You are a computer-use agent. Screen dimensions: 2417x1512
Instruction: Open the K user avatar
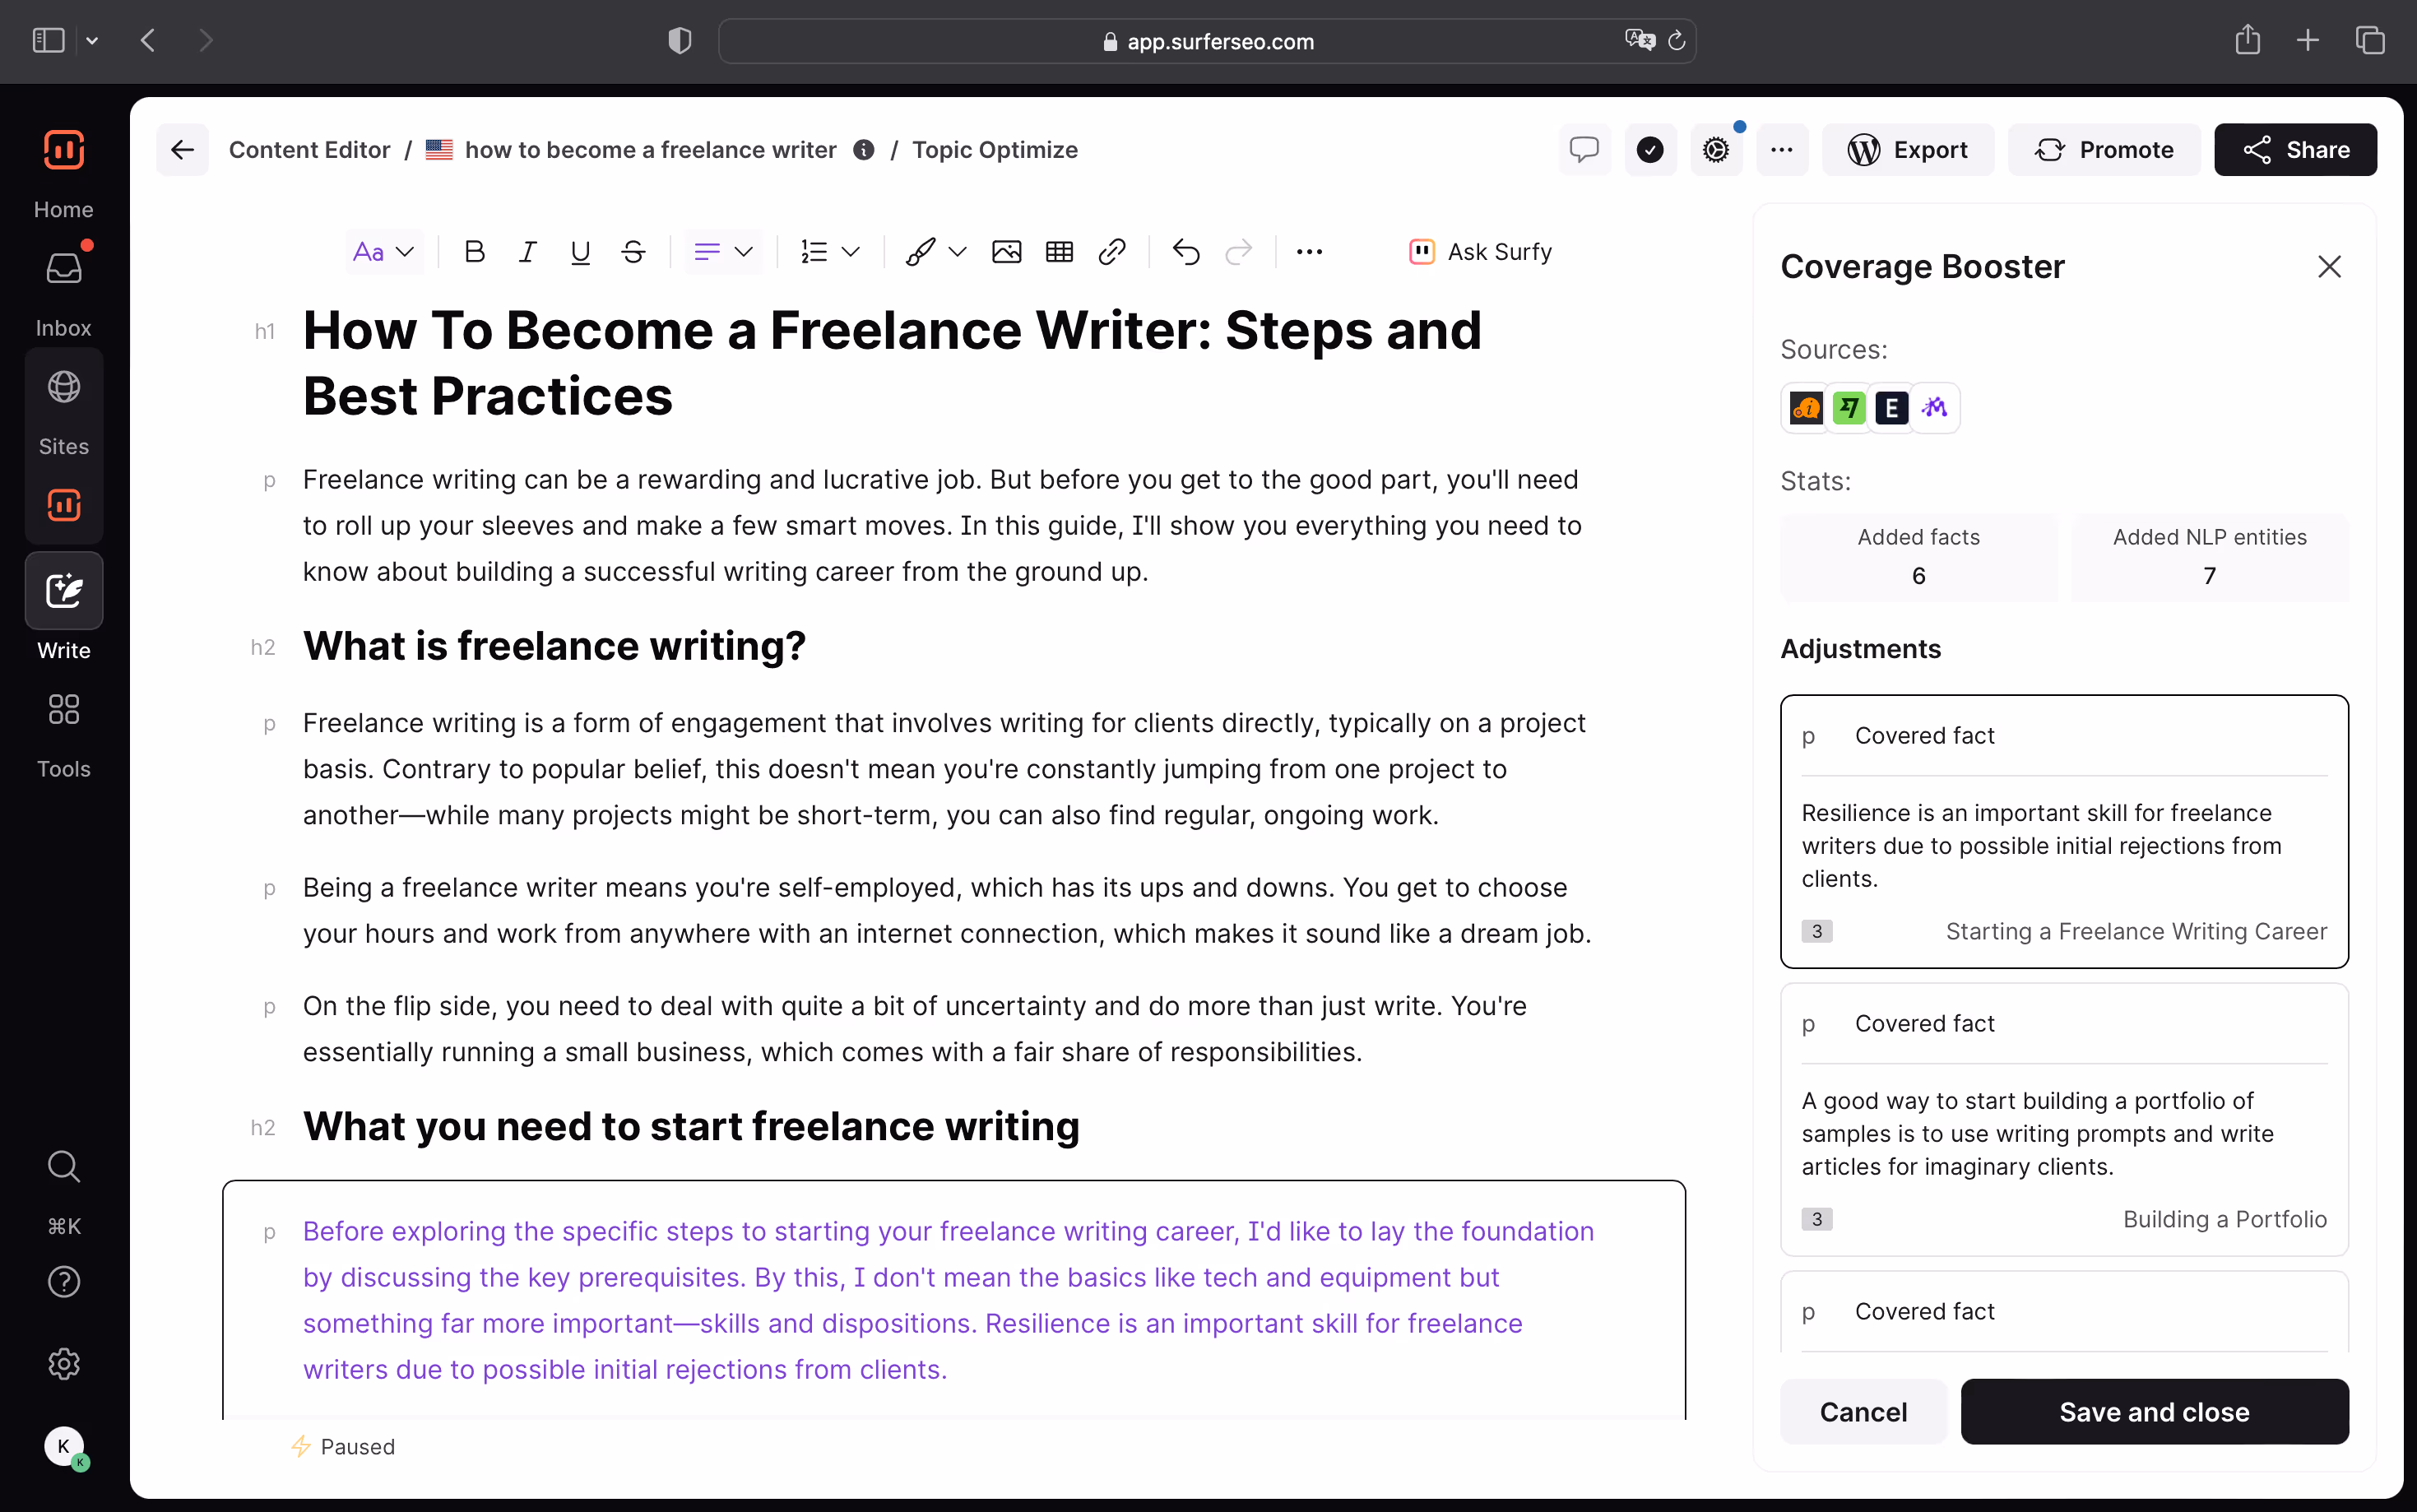point(65,1446)
